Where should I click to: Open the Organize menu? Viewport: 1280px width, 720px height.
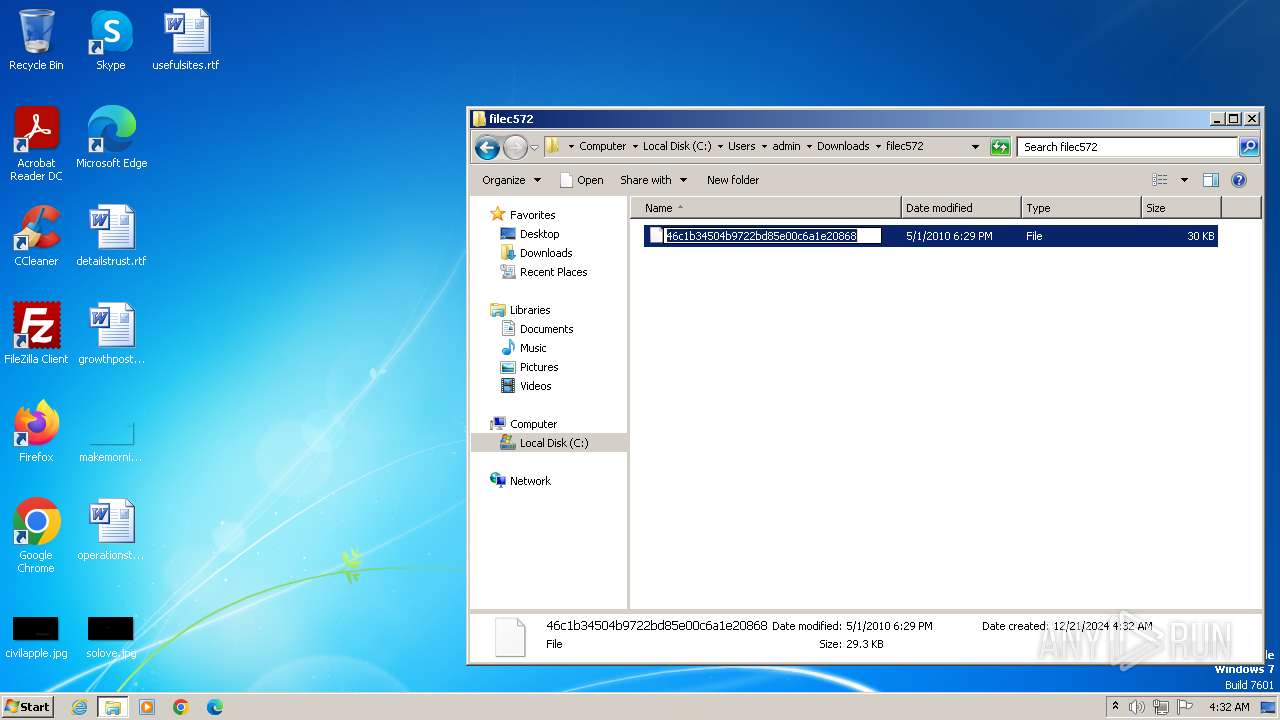511,180
